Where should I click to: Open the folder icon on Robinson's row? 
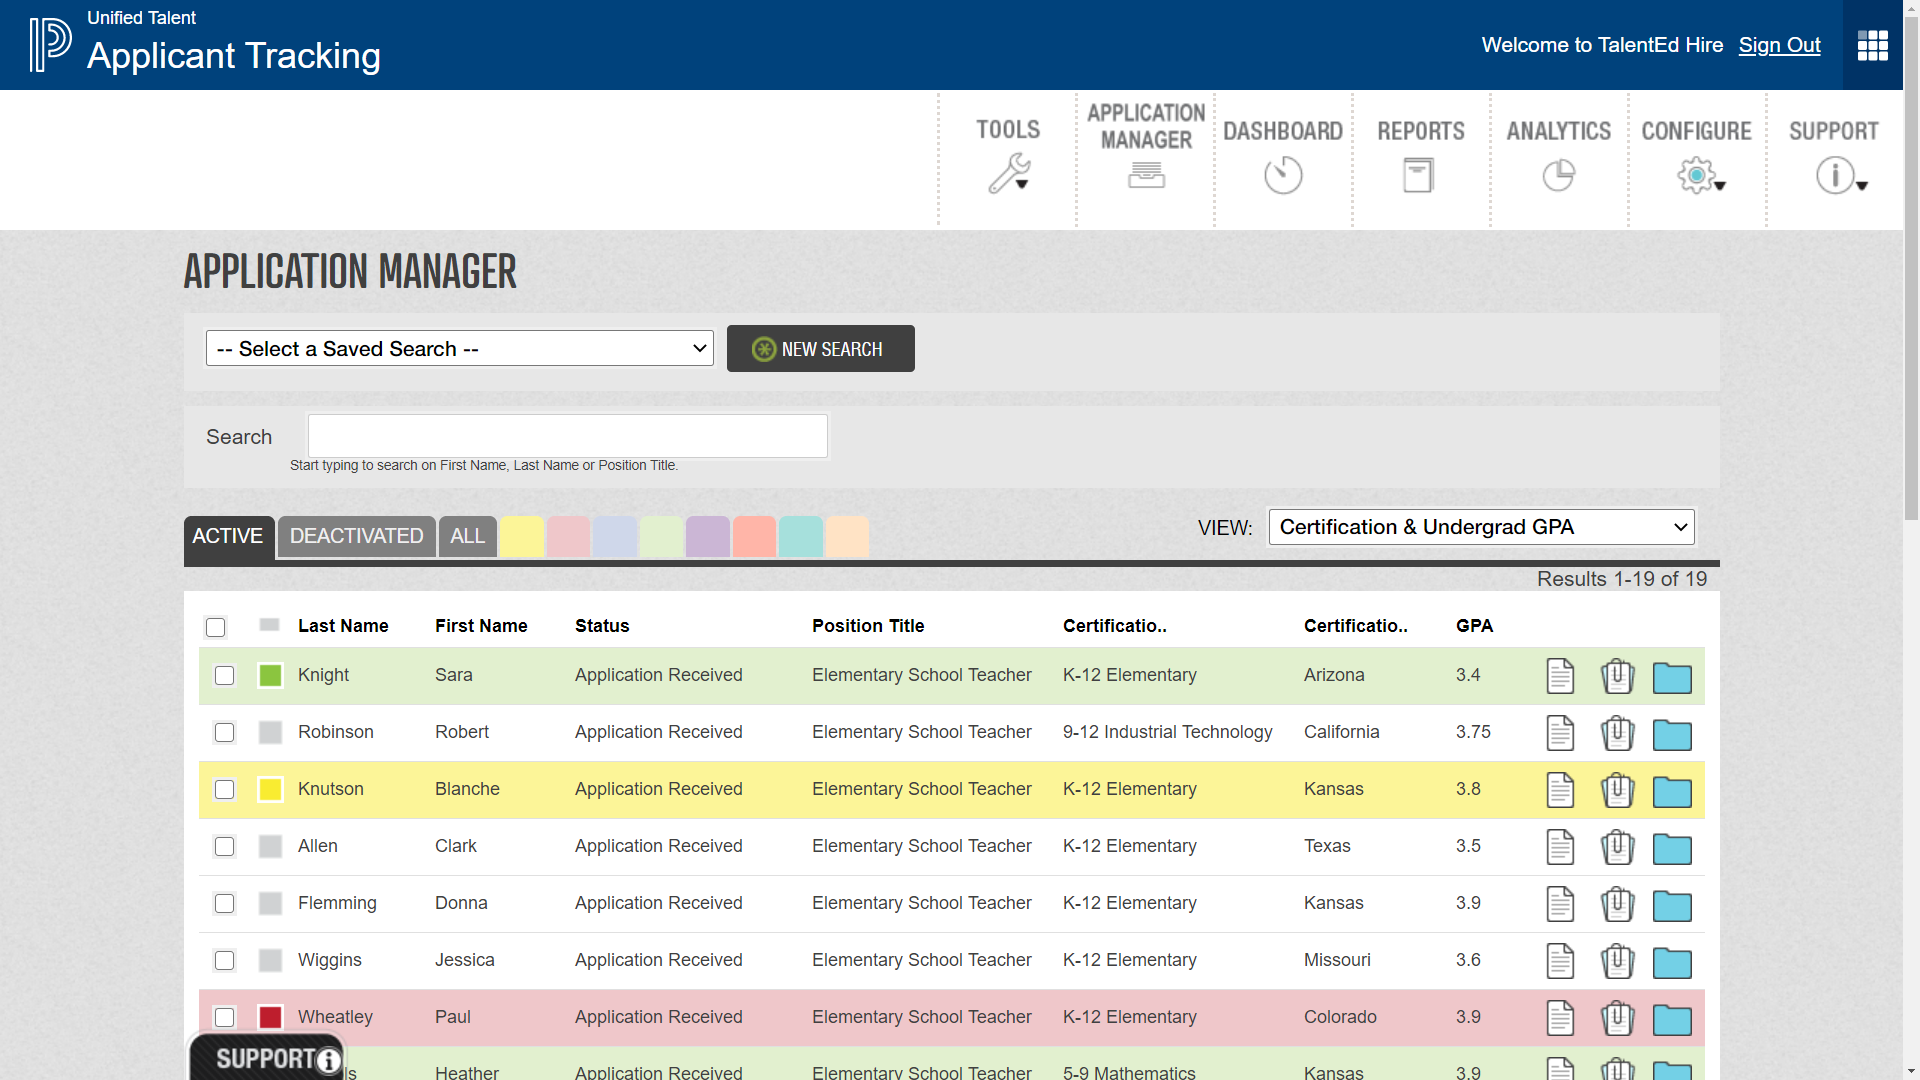coord(1673,733)
